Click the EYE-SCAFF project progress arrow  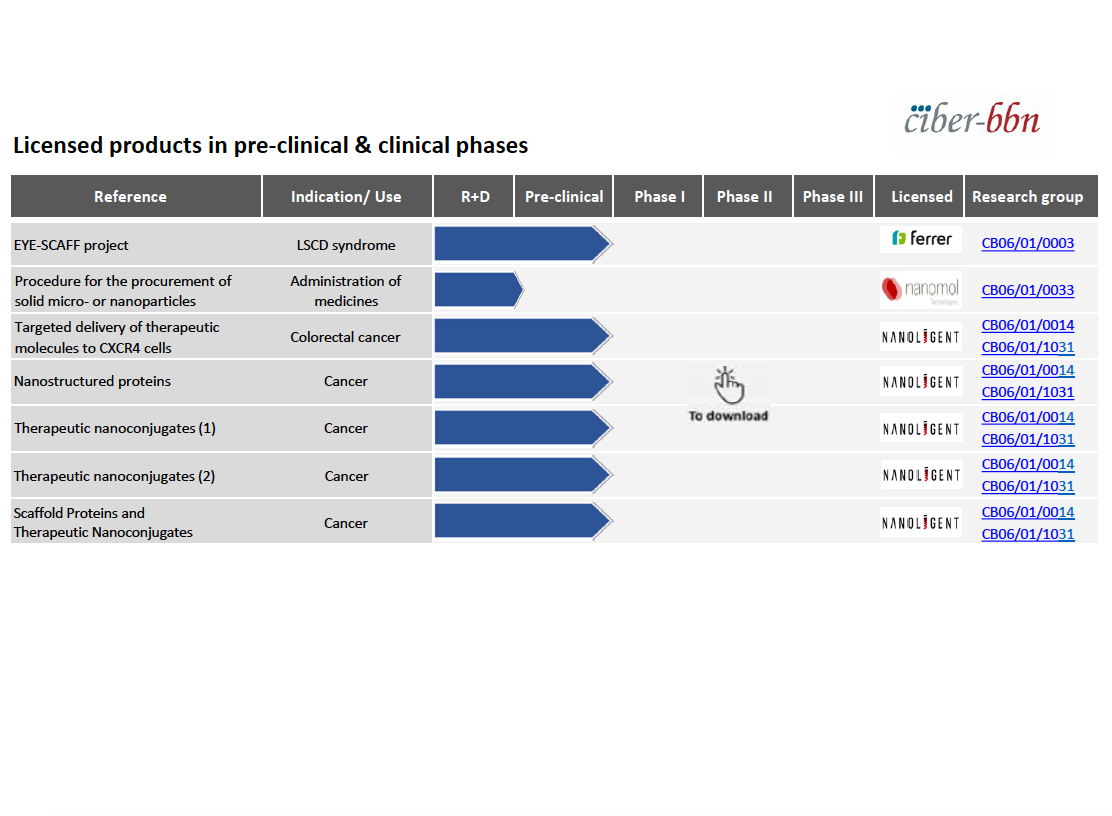523,244
